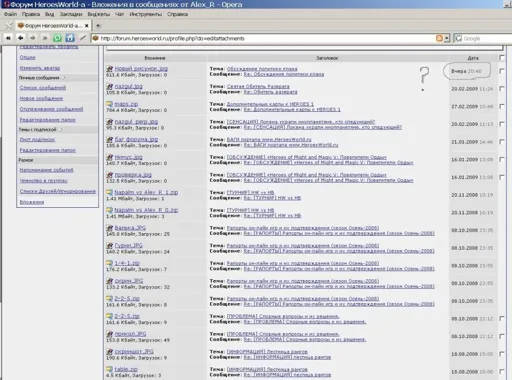Viewport: 512px width, 380px height.
Task: Click the Opera Back navigation arrow
Action: [21, 38]
